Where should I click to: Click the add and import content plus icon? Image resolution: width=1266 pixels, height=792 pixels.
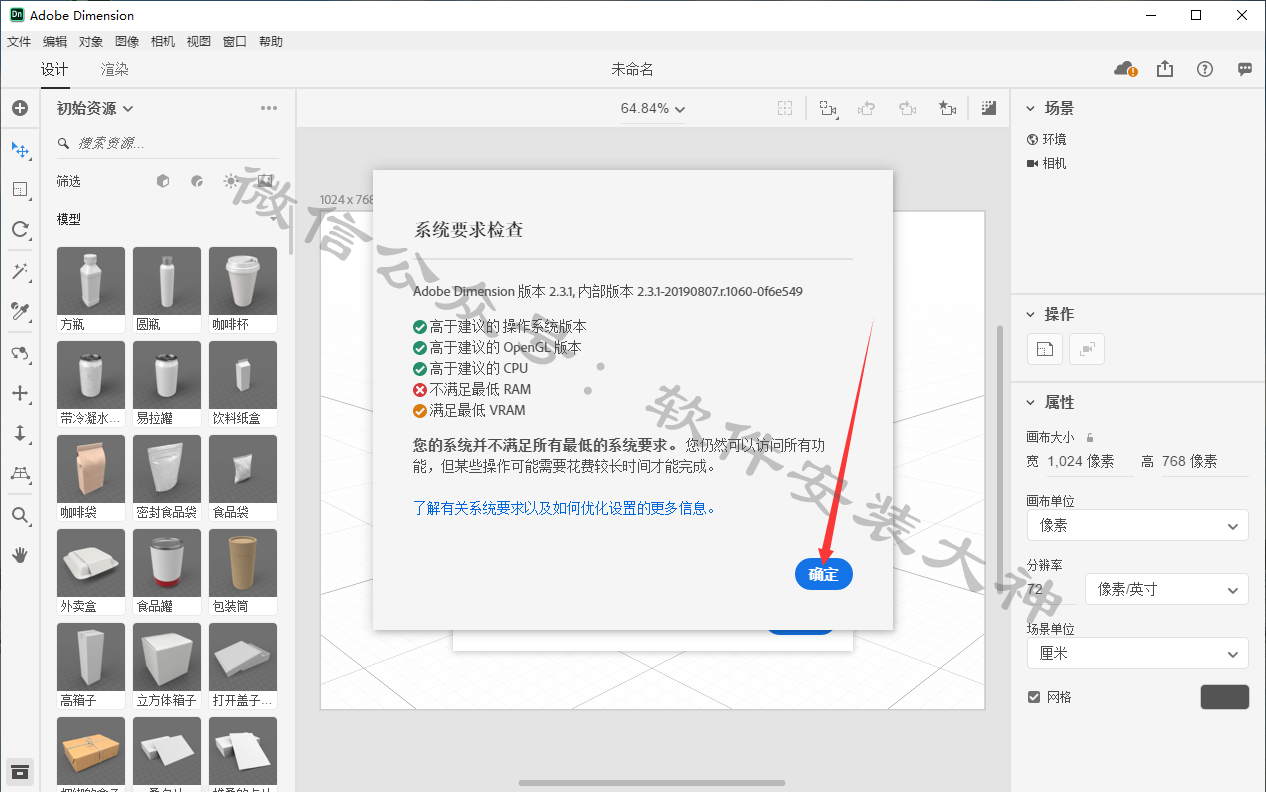[20, 108]
